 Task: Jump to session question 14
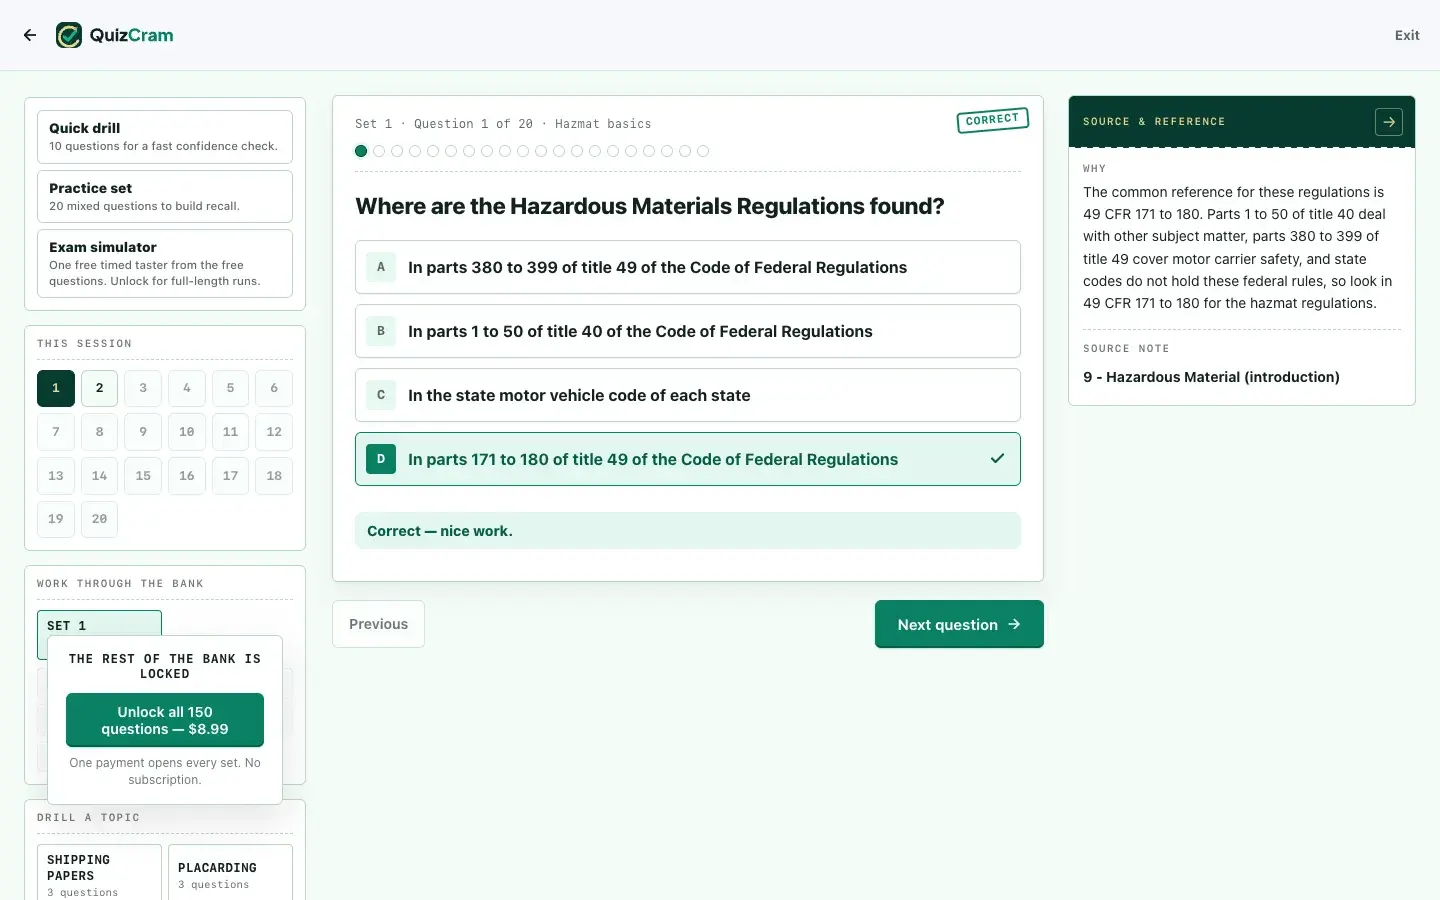pos(99,476)
